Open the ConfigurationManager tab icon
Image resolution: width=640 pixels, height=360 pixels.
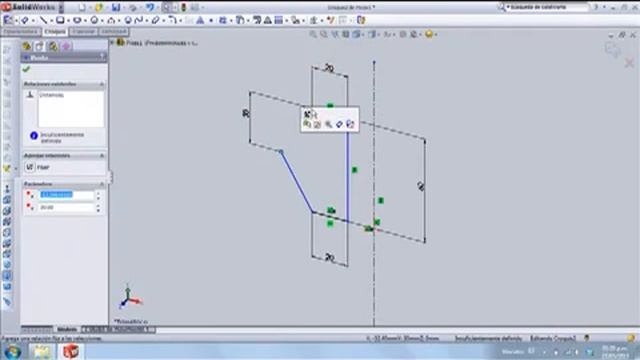[53, 46]
